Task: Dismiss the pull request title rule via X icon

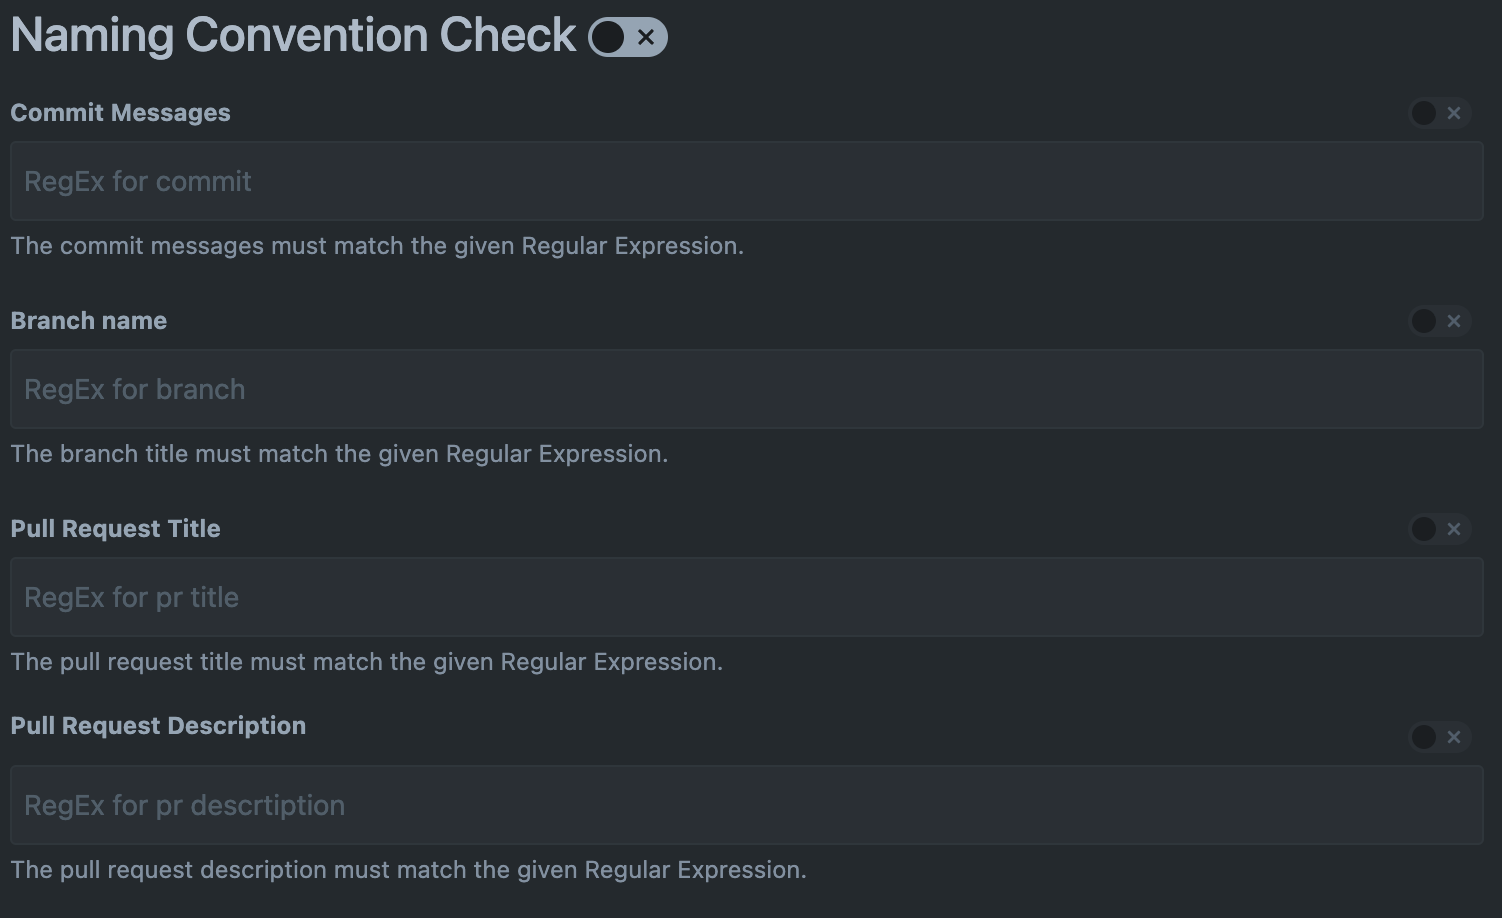Action: 1452,529
